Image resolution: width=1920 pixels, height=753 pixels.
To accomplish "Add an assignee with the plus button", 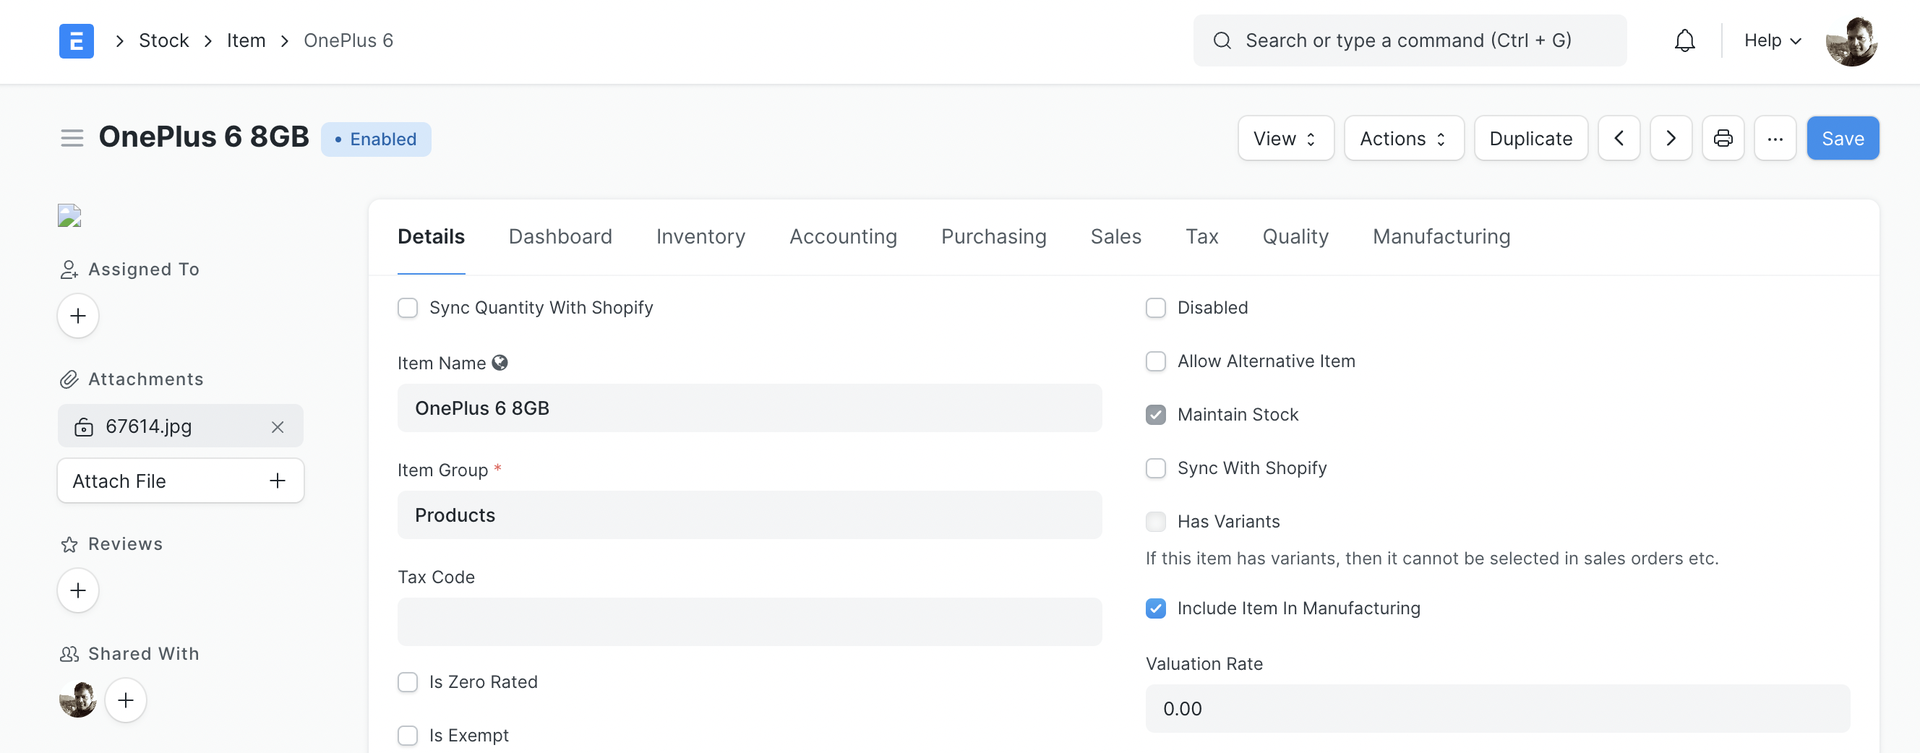I will point(78,316).
